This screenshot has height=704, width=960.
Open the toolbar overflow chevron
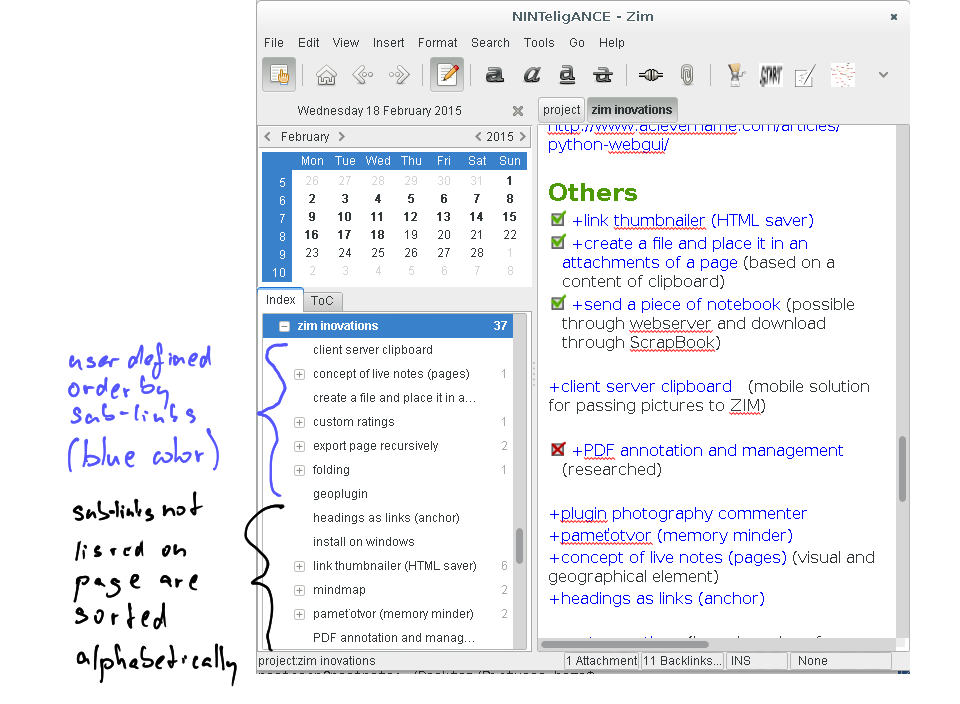[x=883, y=75]
